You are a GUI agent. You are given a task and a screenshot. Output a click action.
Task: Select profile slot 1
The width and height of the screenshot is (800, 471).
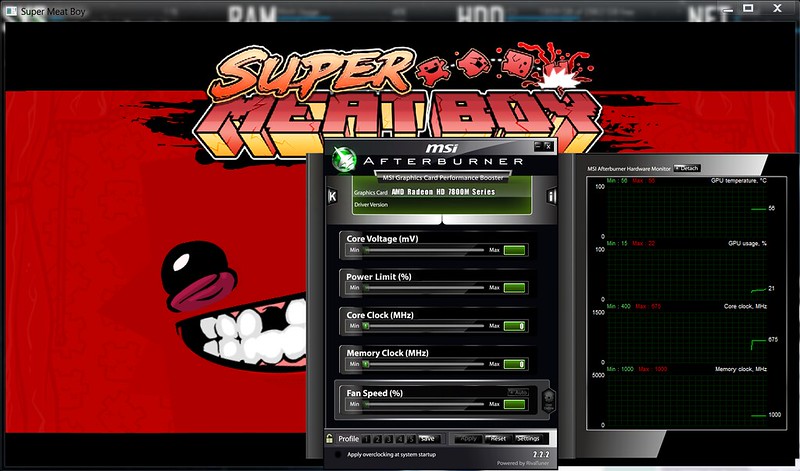[366, 439]
